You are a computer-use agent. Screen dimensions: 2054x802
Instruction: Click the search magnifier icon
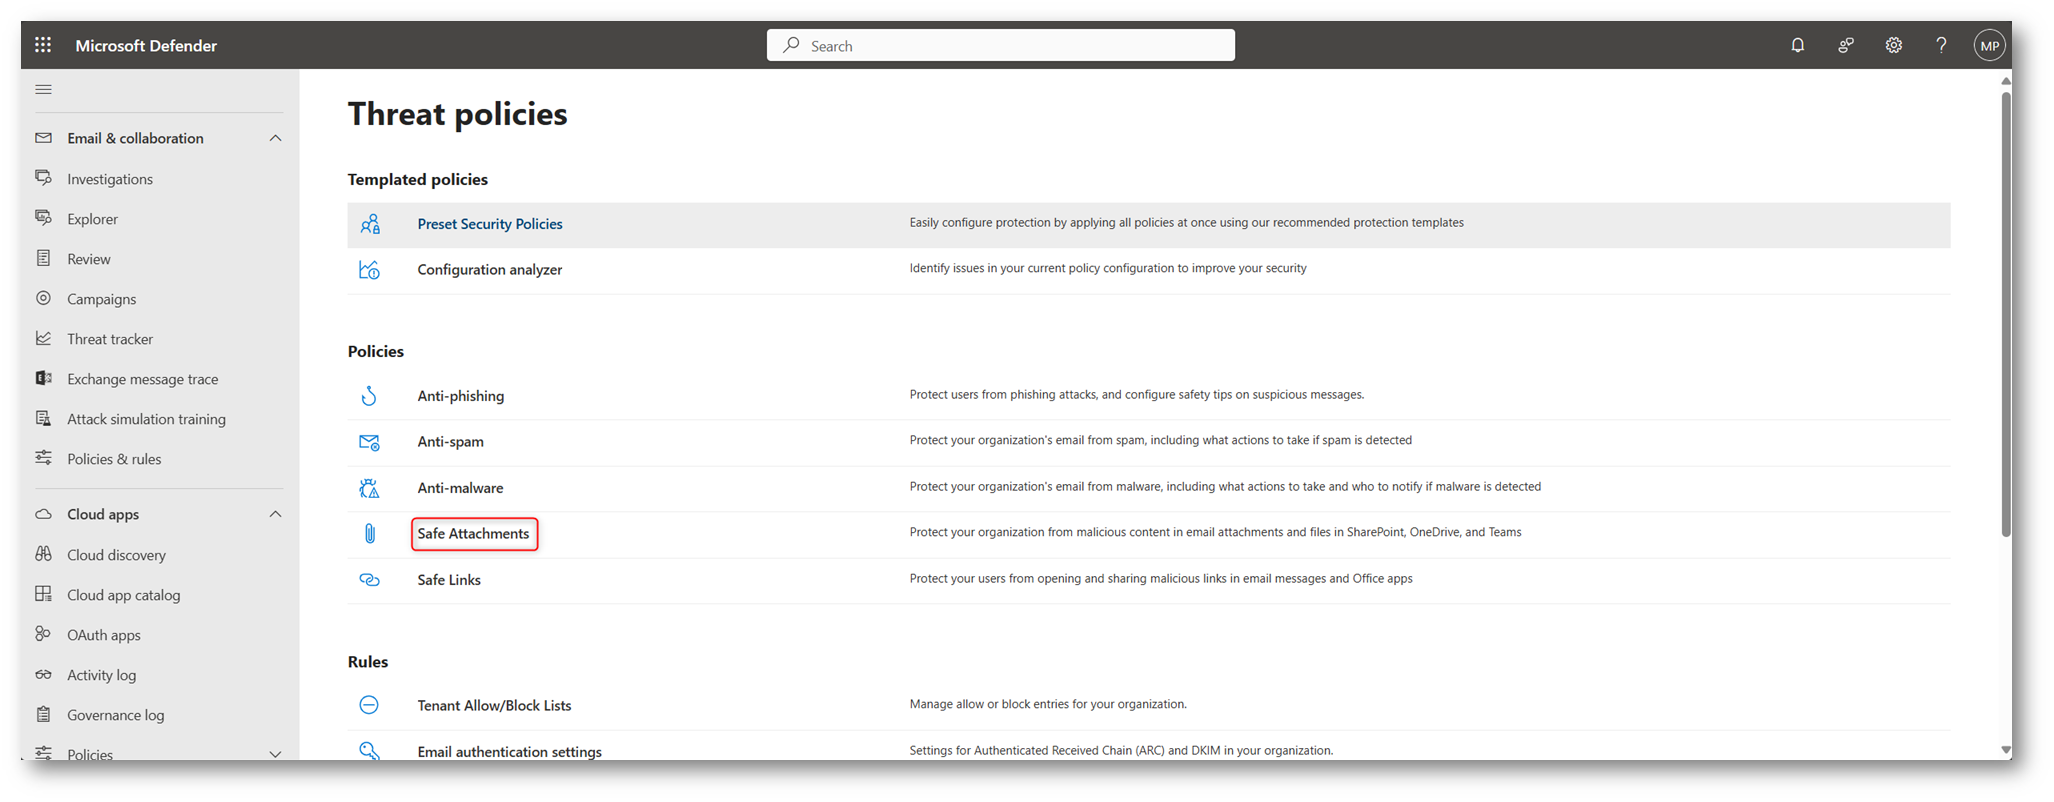coord(791,45)
